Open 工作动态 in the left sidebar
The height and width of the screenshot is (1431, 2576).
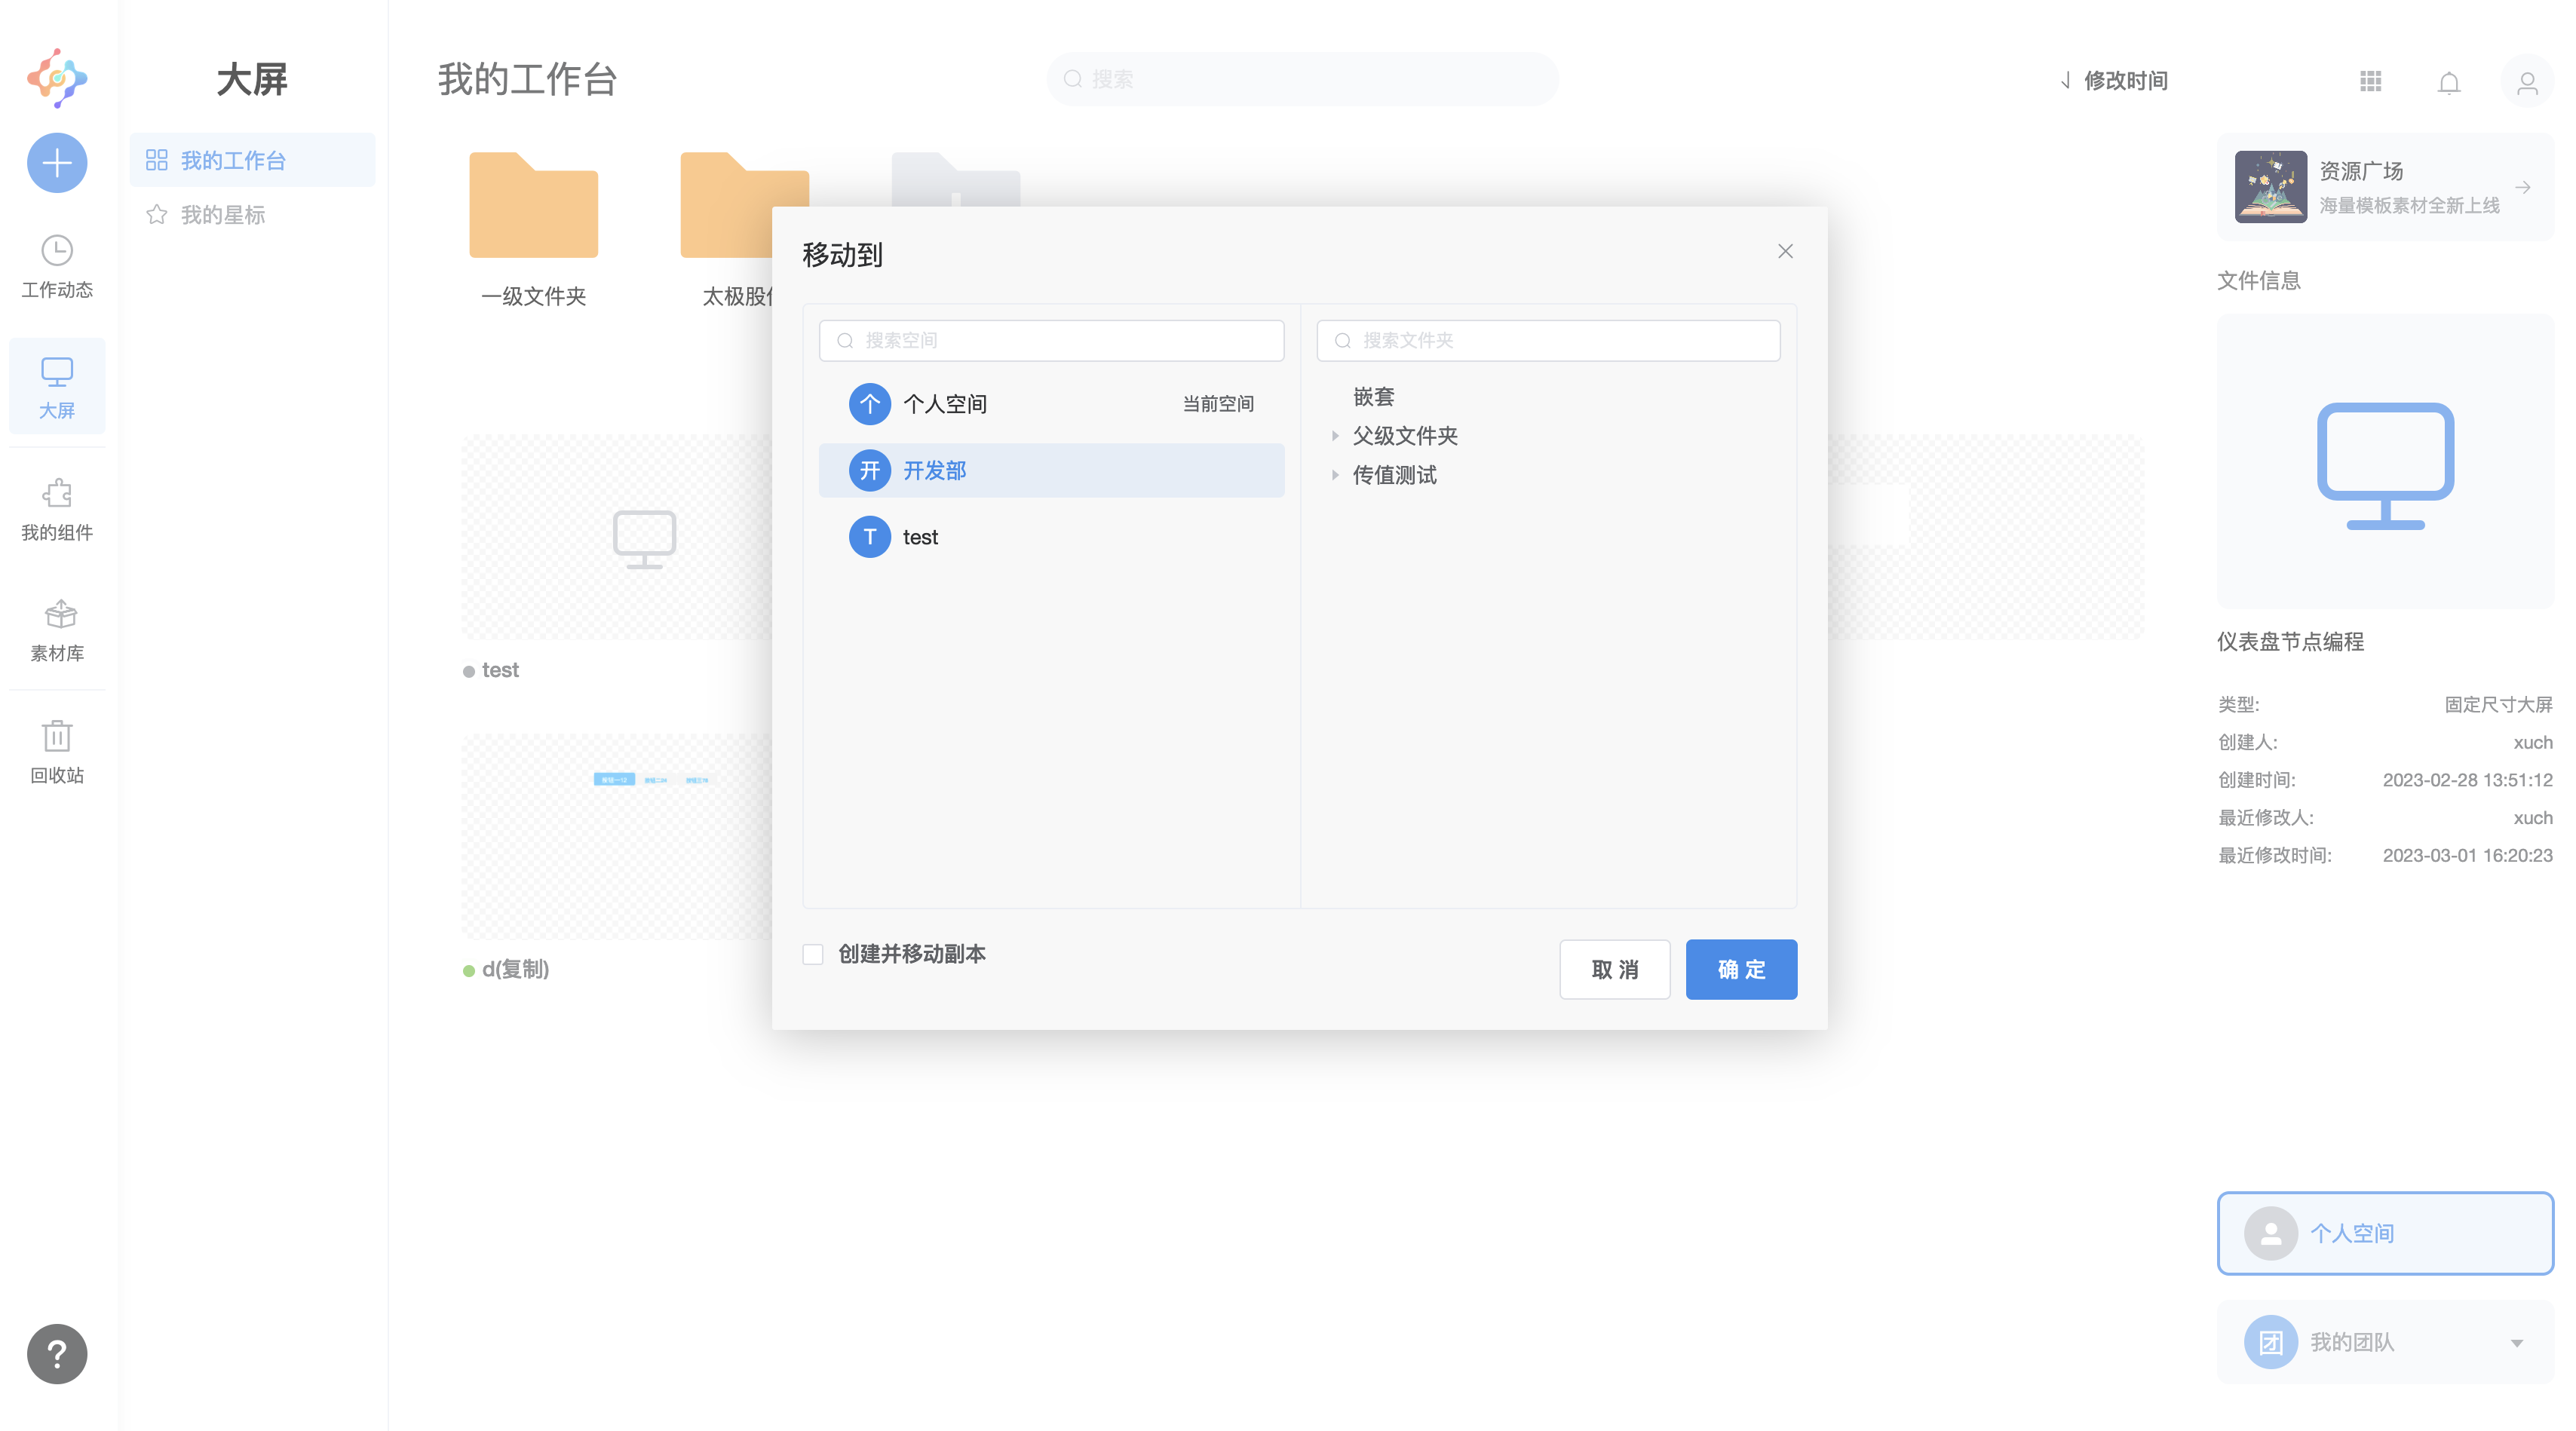[x=57, y=267]
